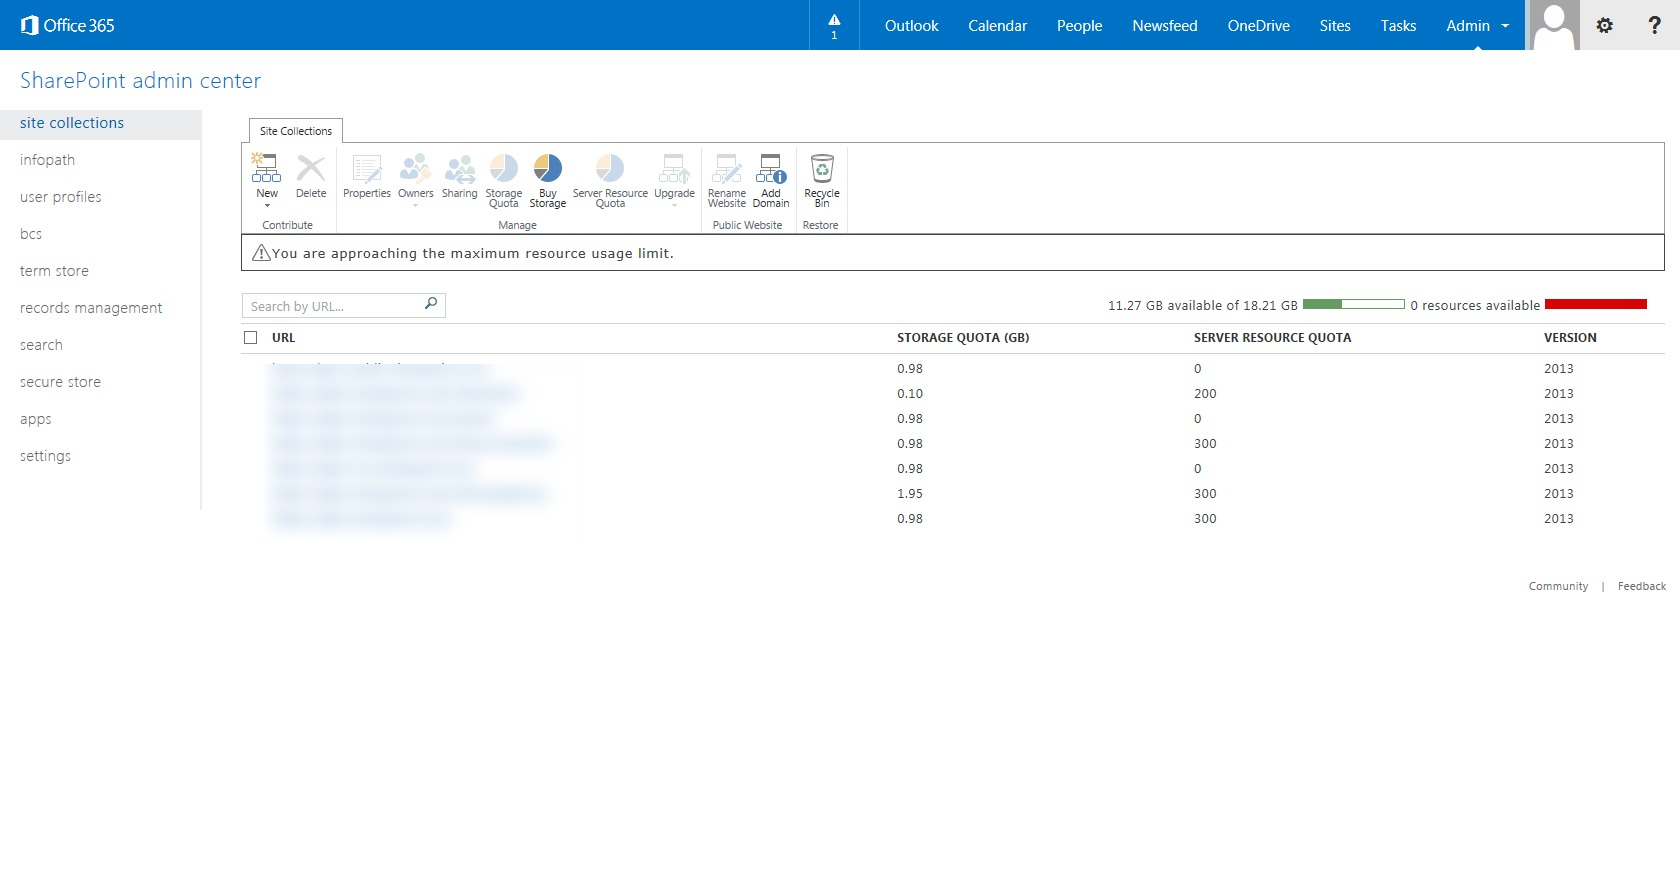1680x871 pixels.
Task: Click the Add Domain ribbon icon
Action: tap(771, 168)
